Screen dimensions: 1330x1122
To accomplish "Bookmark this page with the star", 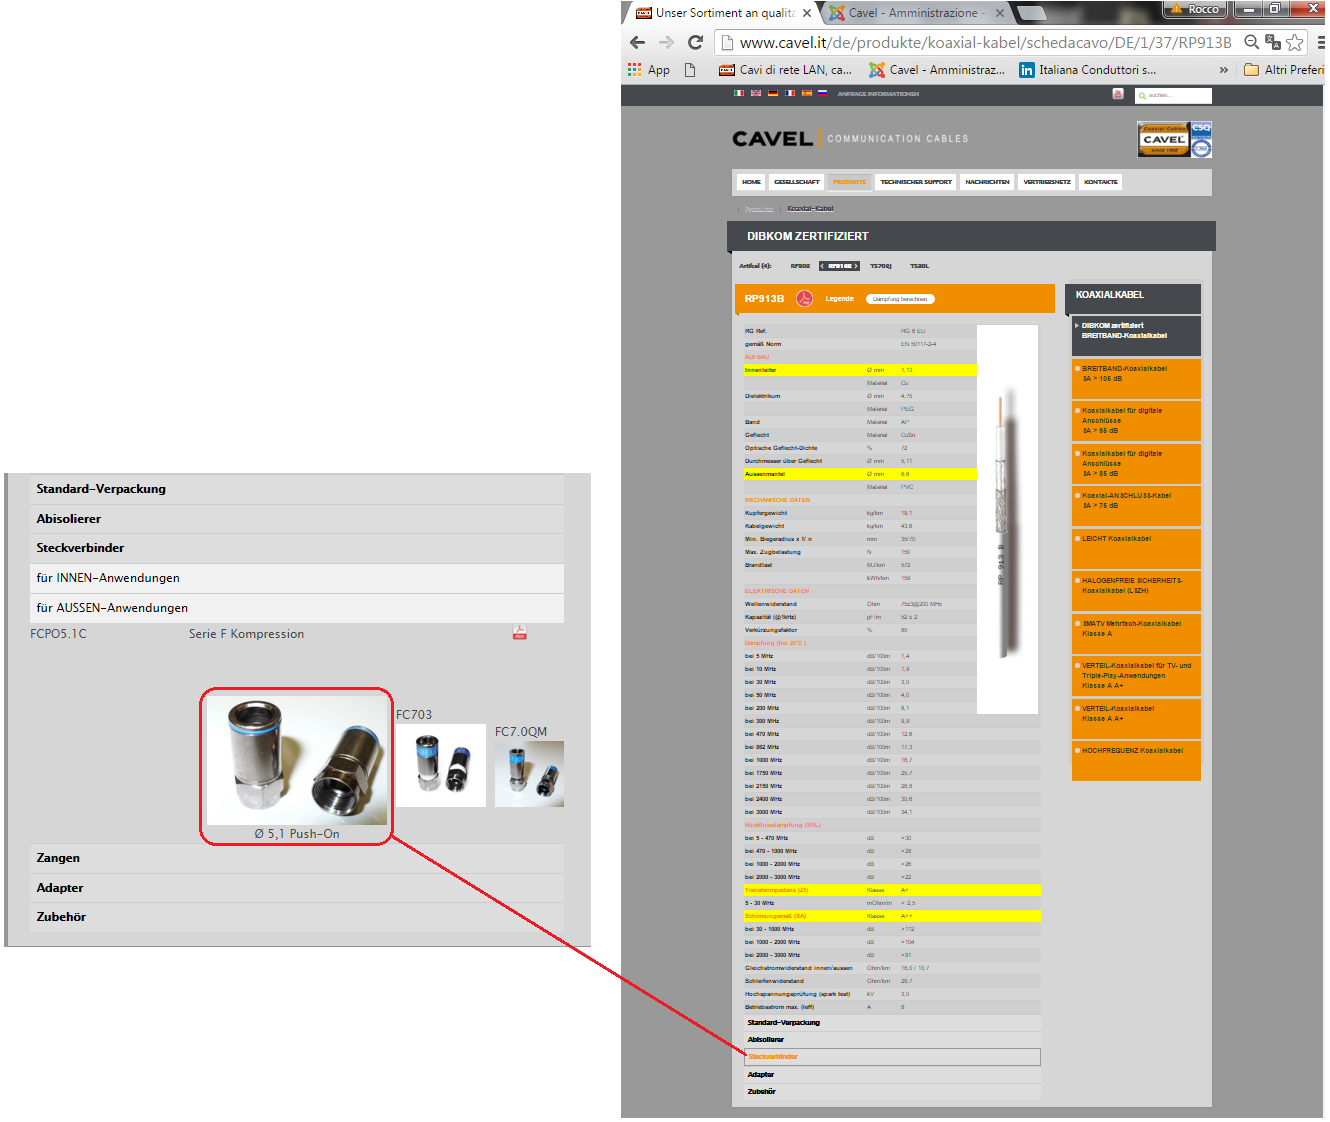I will click(x=1295, y=42).
